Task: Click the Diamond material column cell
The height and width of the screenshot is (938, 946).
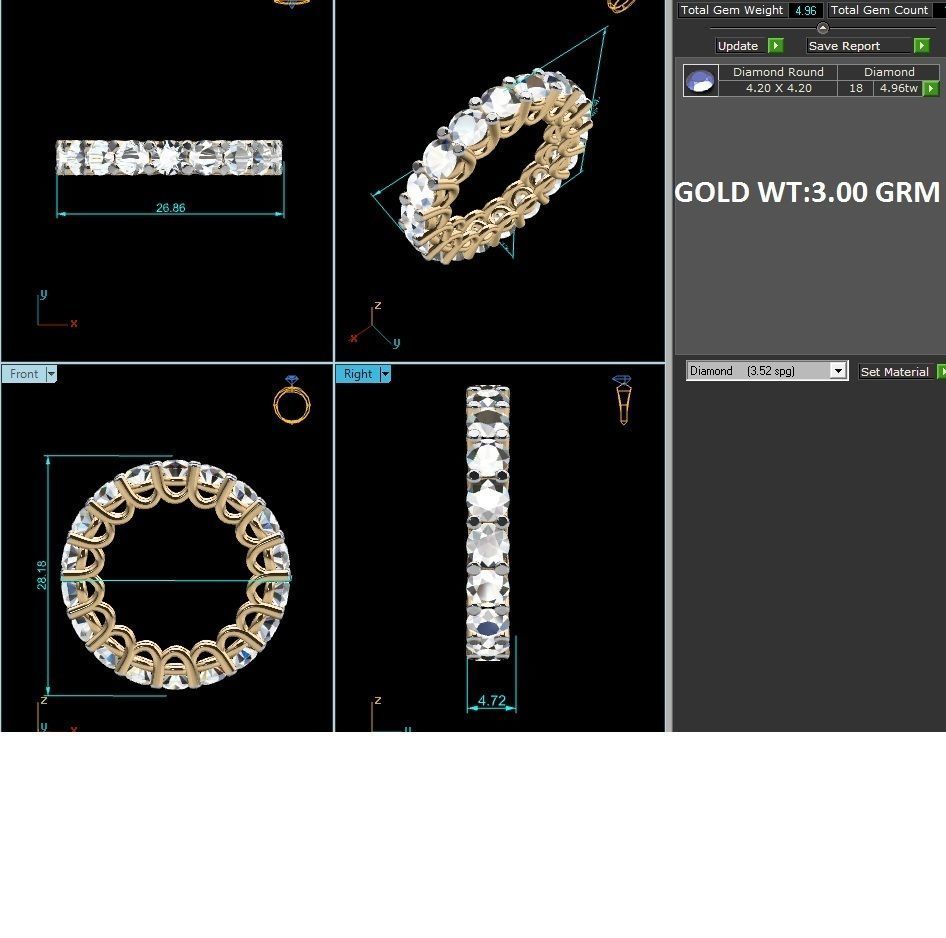Action: pyautogui.click(x=889, y=72)
